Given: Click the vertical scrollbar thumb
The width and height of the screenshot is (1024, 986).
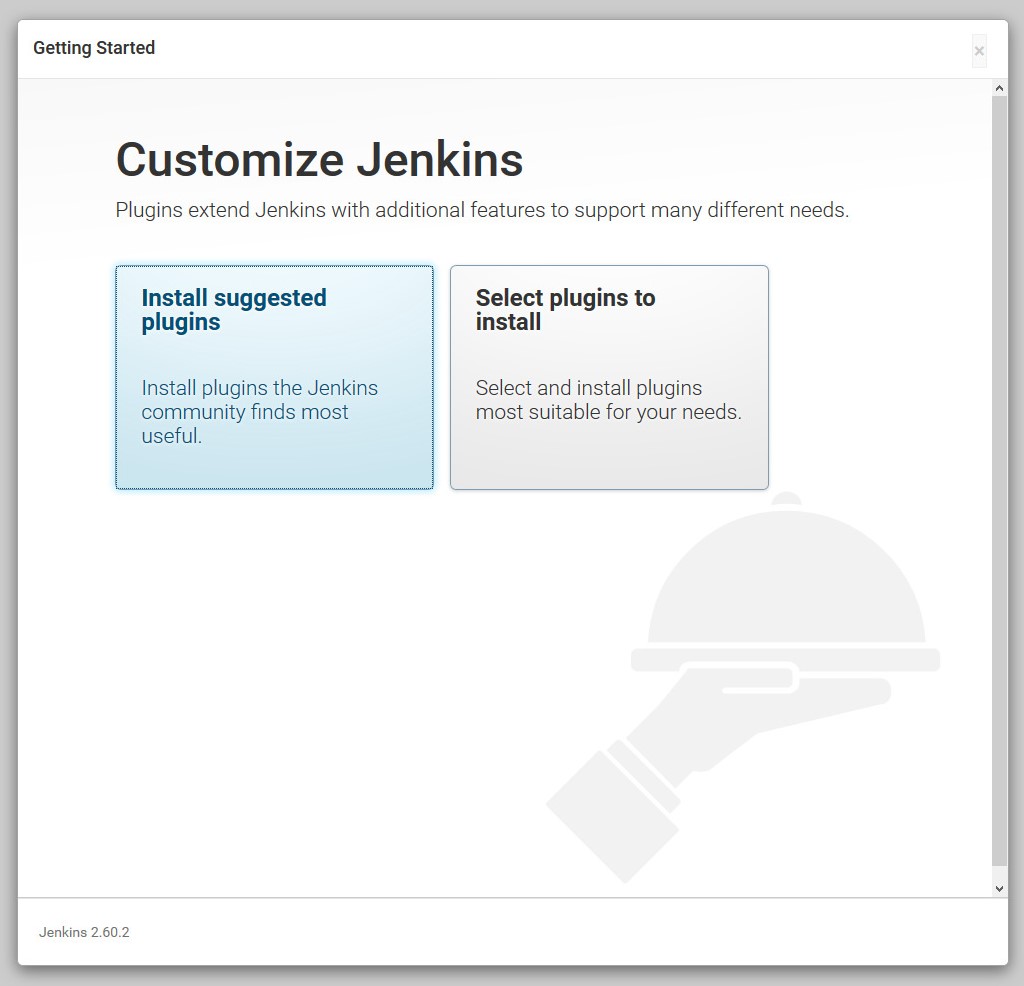Looking at the screenshot, I should coord(999,481).
